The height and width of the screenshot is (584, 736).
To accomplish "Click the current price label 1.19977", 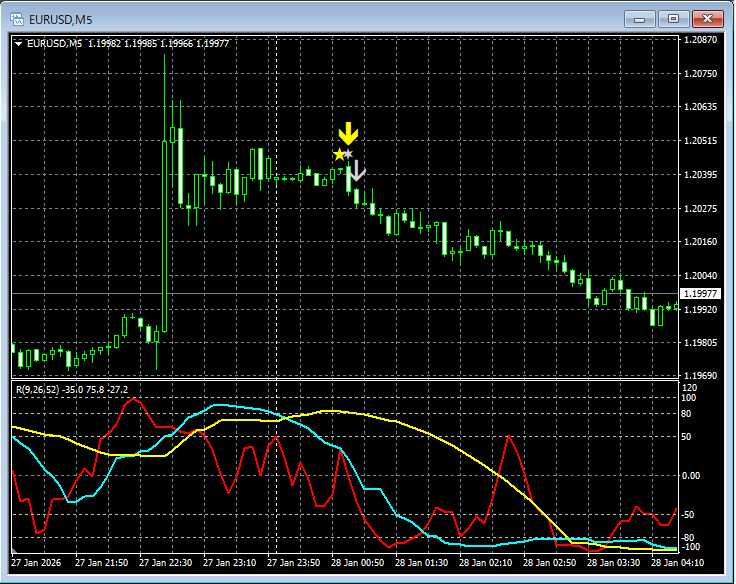I will 699,293.
